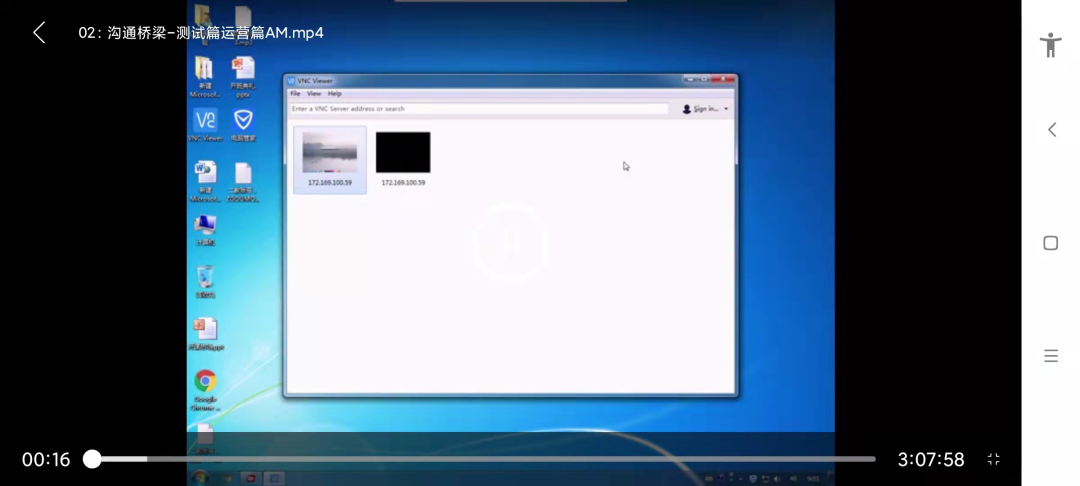Open the File menu in VNC Viewer
This screenshot has height=486, width=1080.
[x=295, y=94]
